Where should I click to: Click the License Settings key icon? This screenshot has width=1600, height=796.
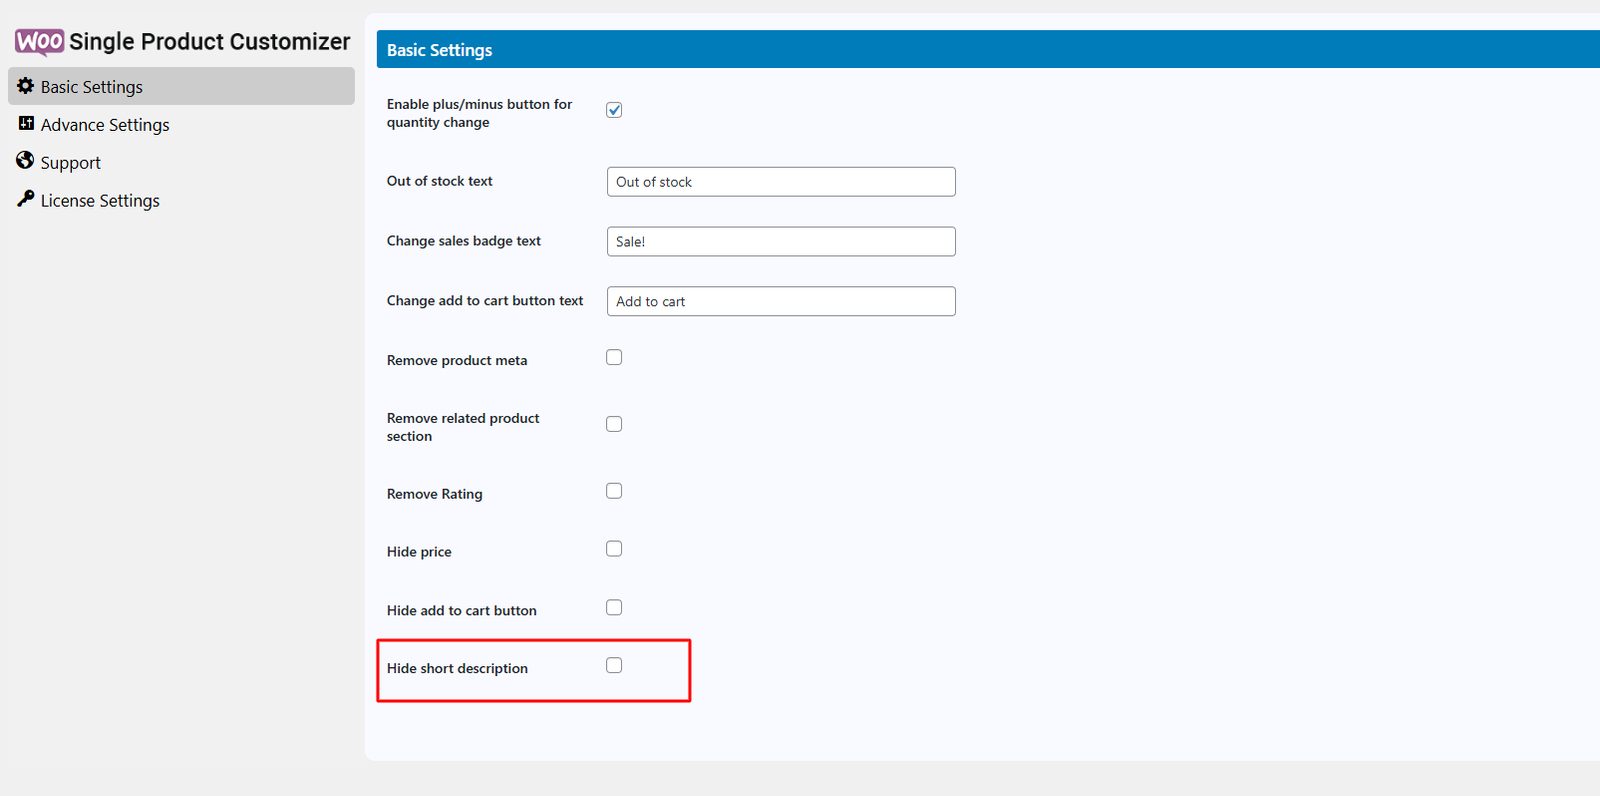pos(26,199)
